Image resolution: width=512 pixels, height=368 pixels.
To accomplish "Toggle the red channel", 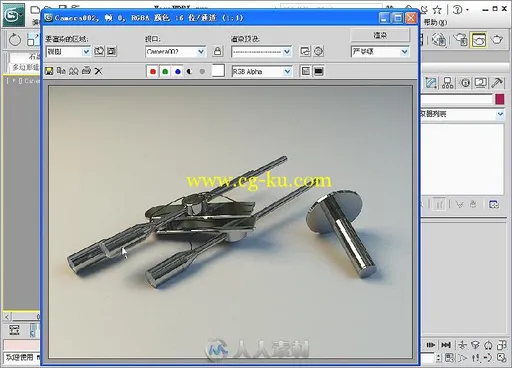I will point(153,71).
